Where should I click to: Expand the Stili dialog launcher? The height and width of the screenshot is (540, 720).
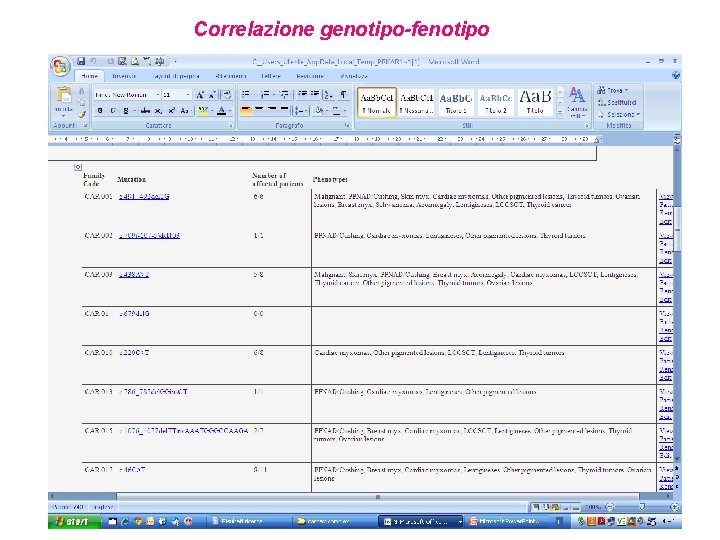coord(586,125)
